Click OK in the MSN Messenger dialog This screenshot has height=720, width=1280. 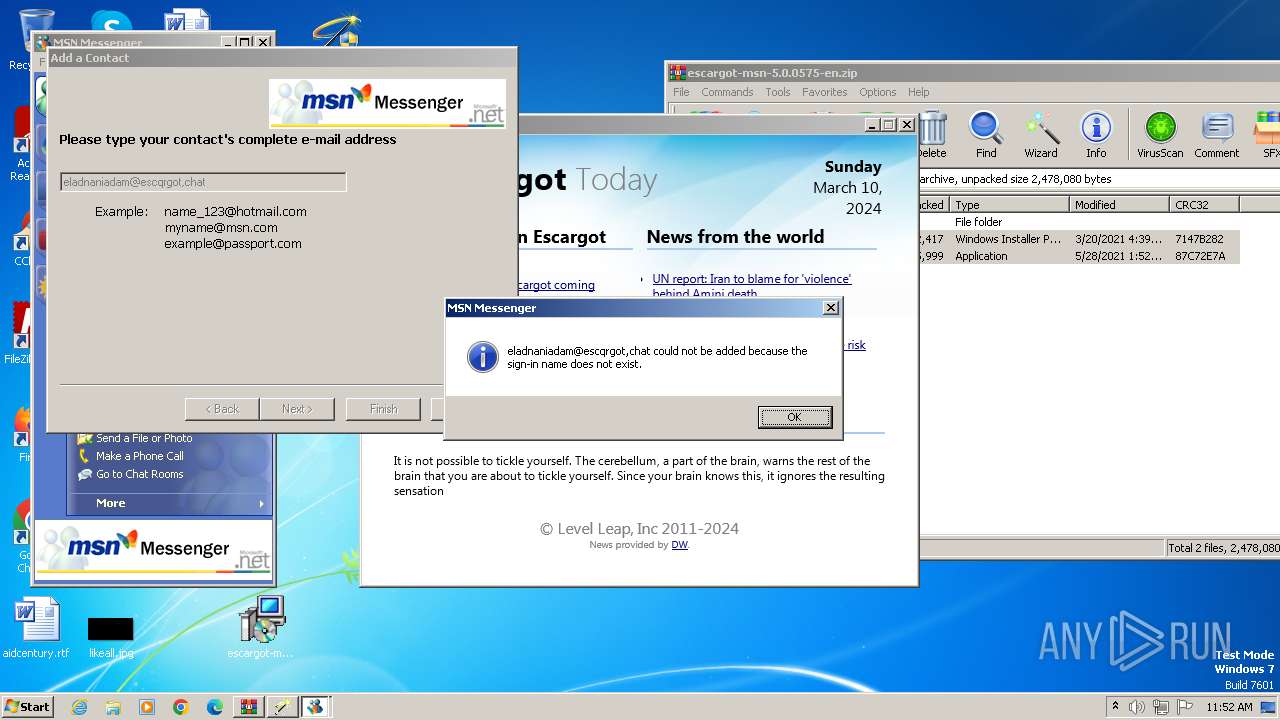tap(794, 417)
